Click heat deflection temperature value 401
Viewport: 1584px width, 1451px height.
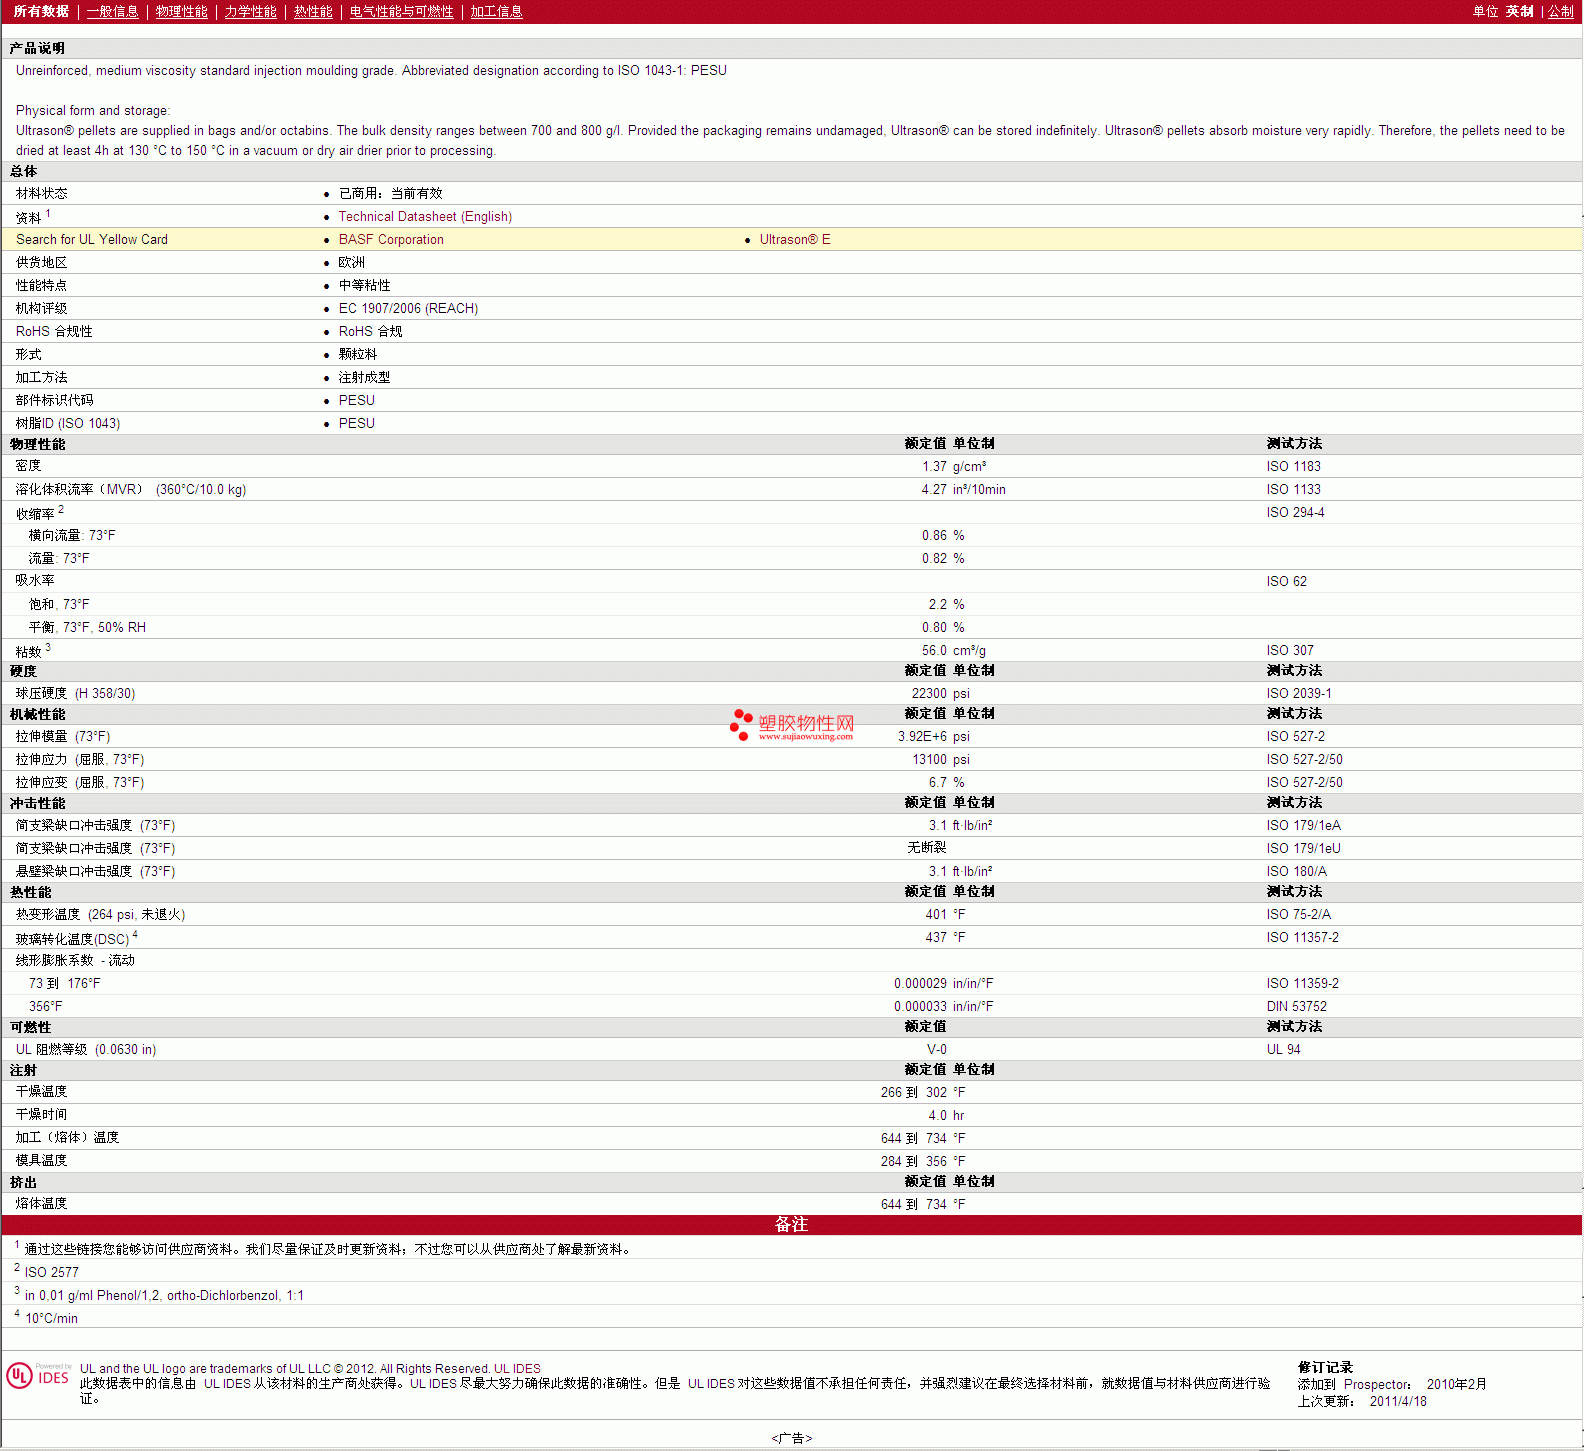[936, 915]
